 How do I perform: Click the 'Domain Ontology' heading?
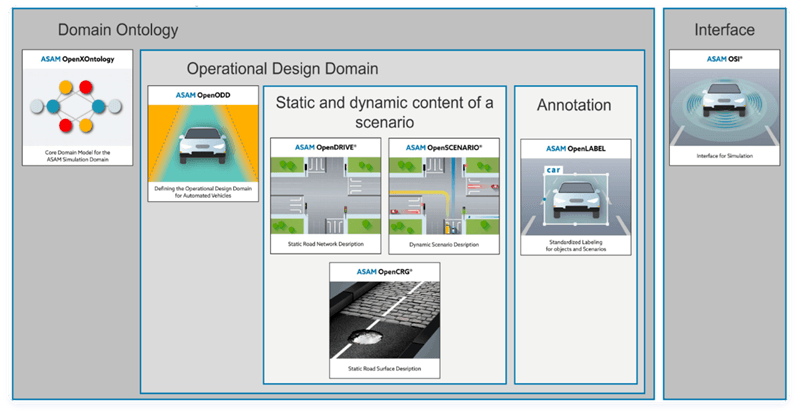118,30
